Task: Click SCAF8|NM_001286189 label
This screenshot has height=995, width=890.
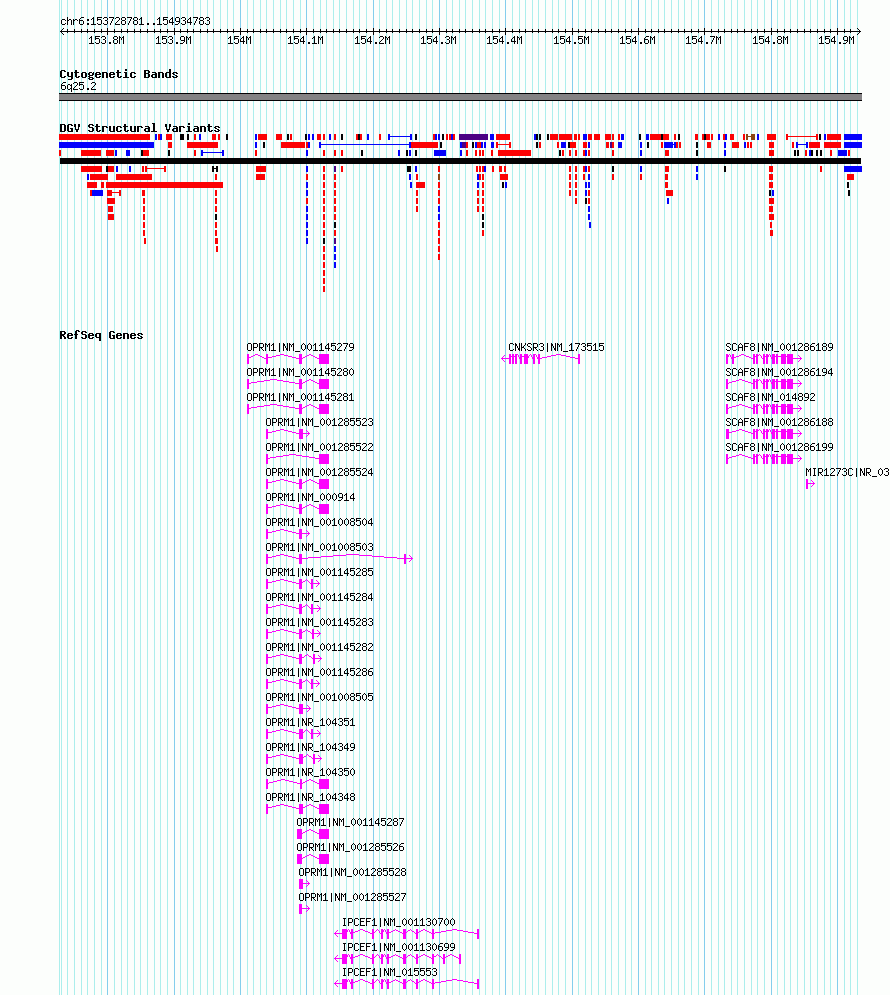Action: pos(779,347)
